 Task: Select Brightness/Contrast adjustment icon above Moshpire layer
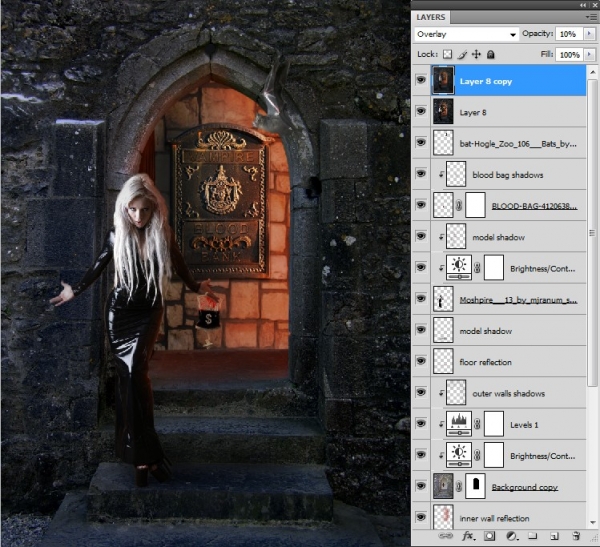(459, 267)
